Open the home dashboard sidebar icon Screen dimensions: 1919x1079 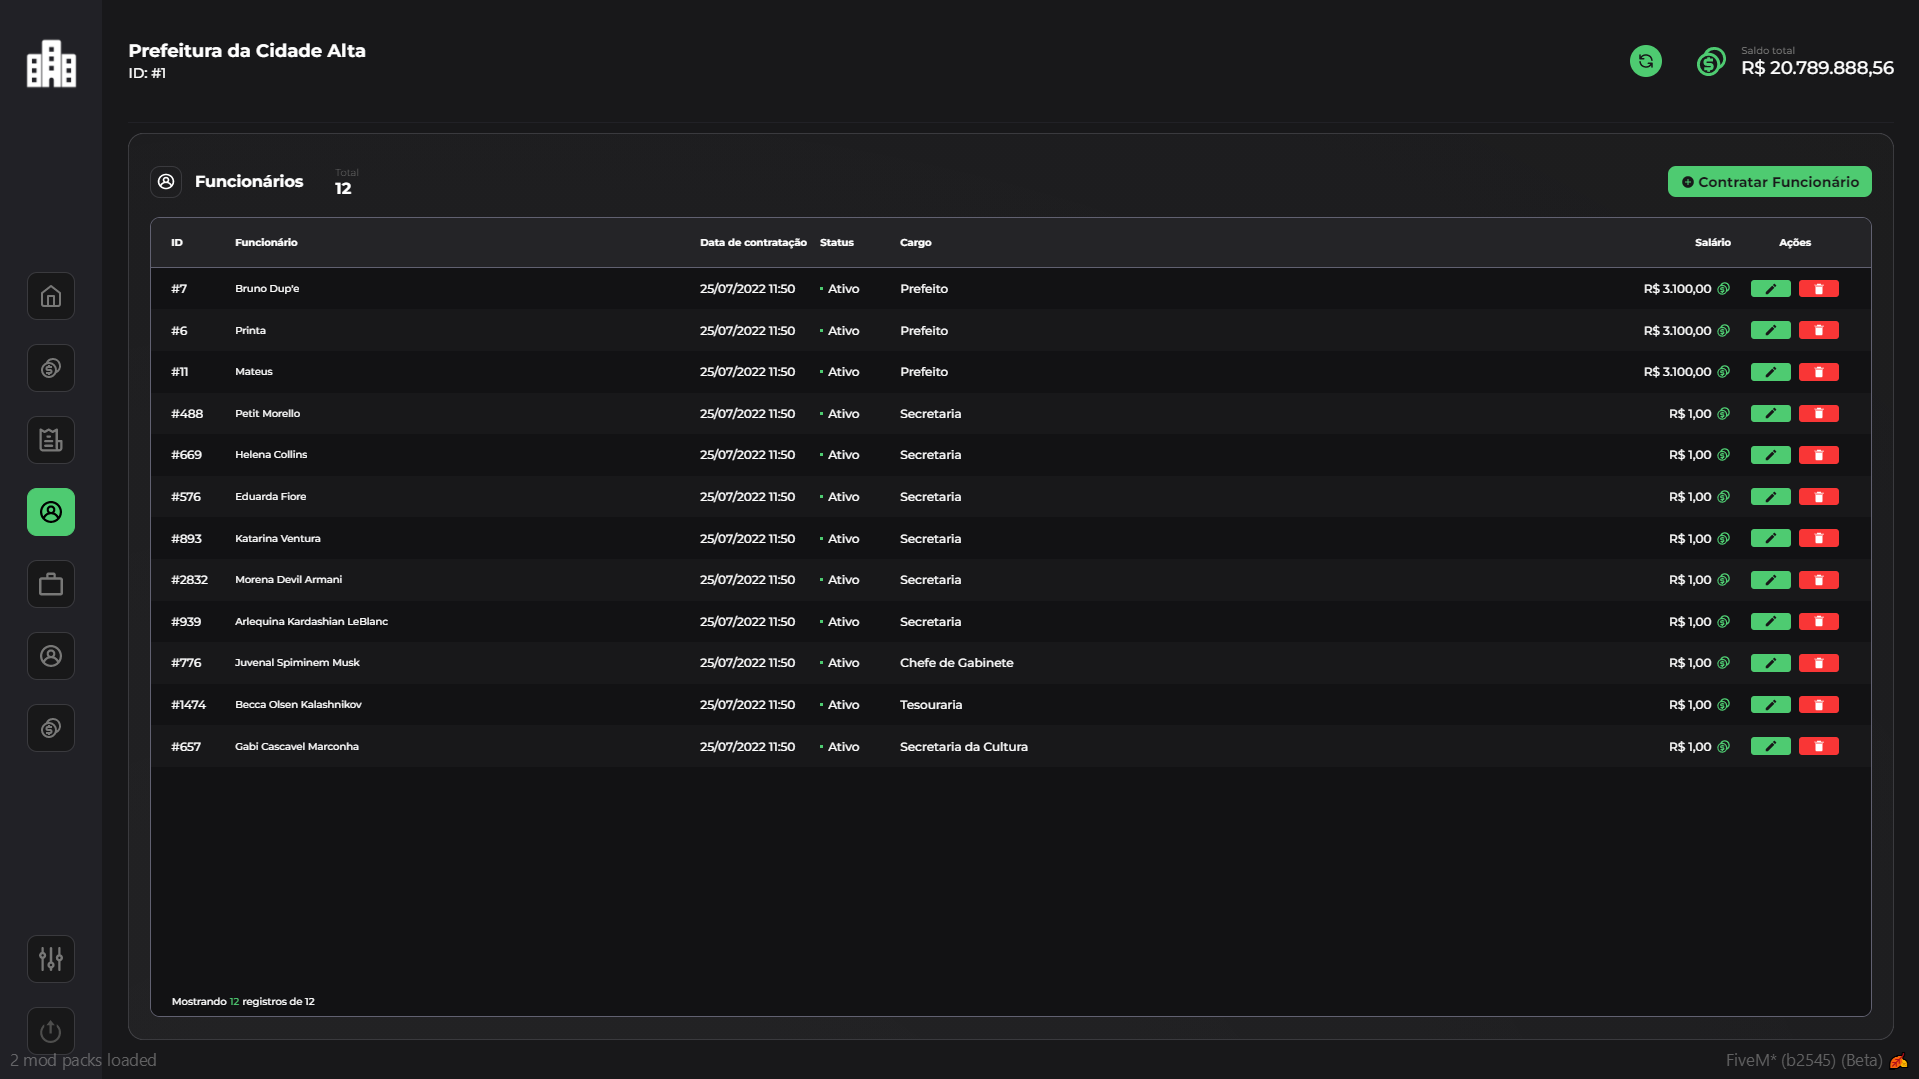[51, 297]
